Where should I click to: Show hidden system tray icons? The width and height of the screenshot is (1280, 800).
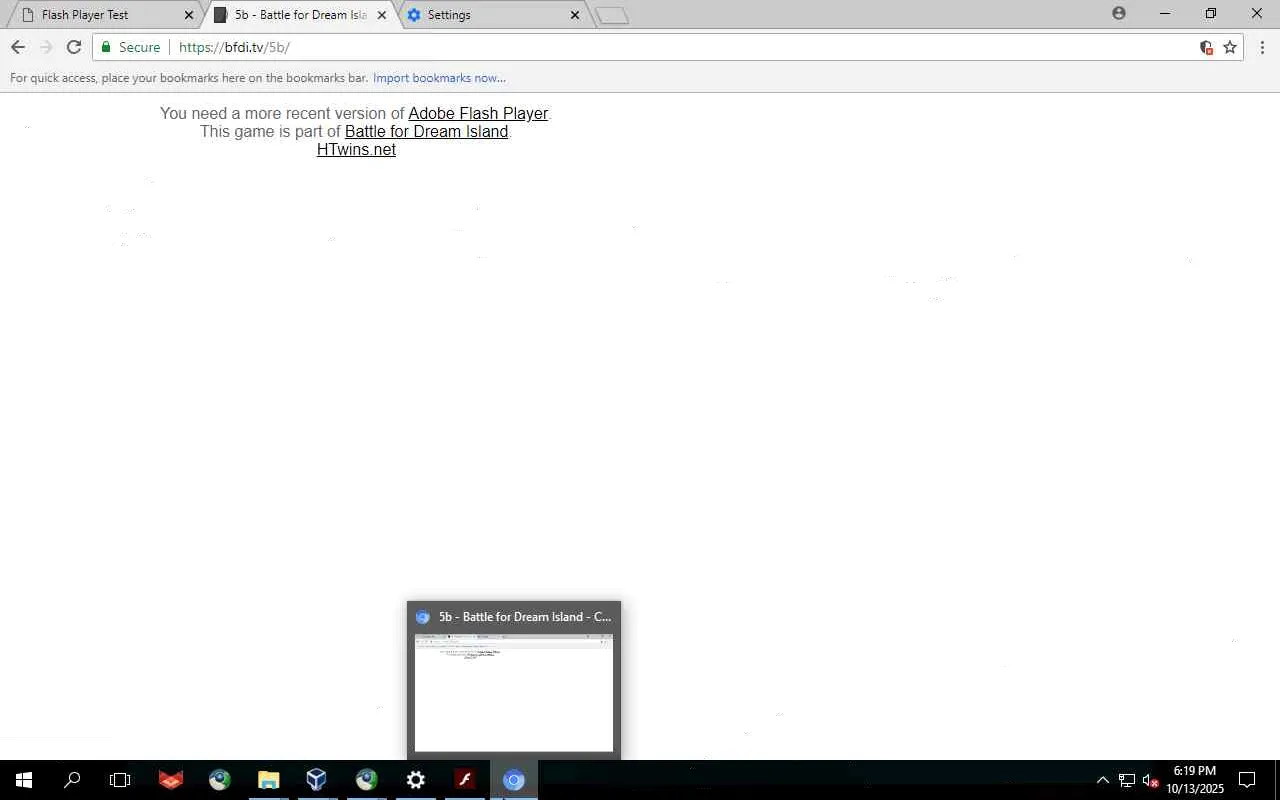(1103, 780)
